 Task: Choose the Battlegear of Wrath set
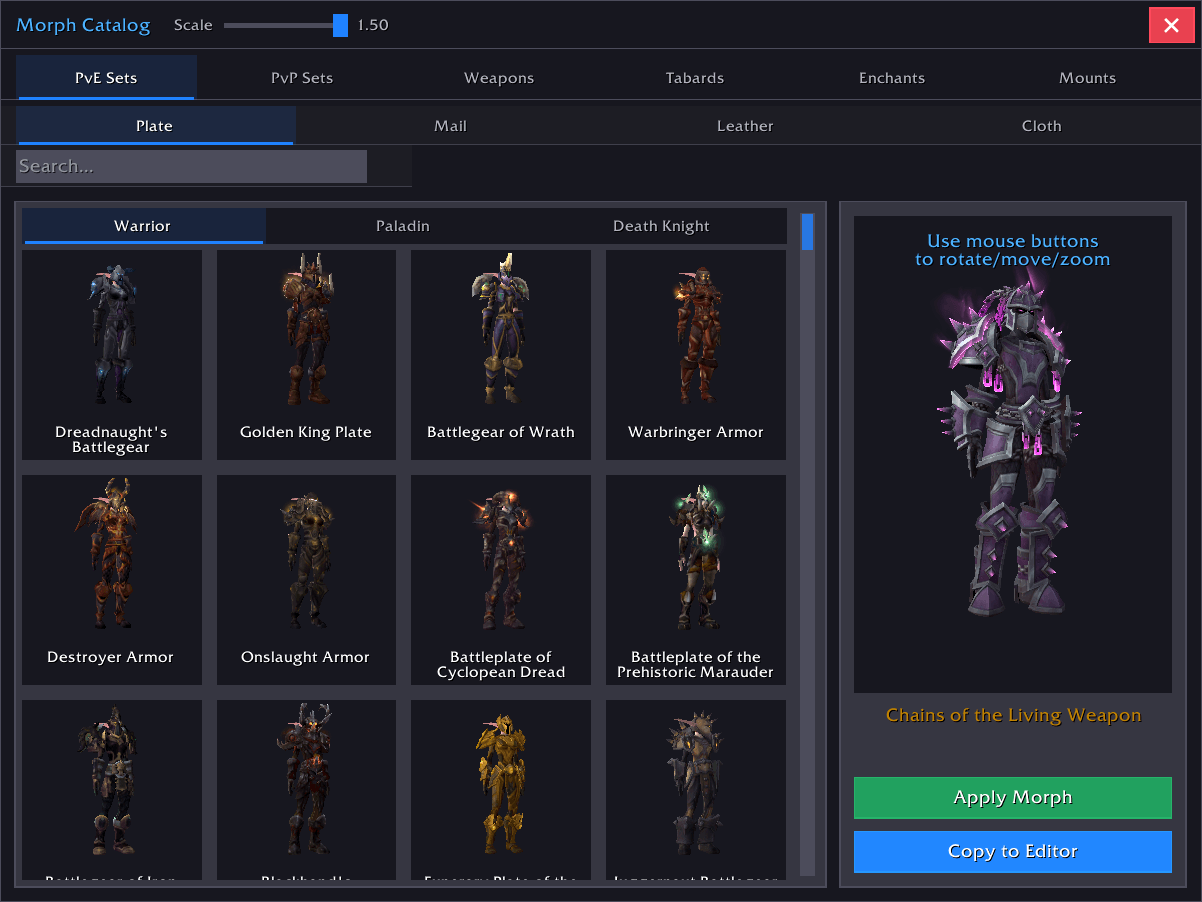point(501,354)
